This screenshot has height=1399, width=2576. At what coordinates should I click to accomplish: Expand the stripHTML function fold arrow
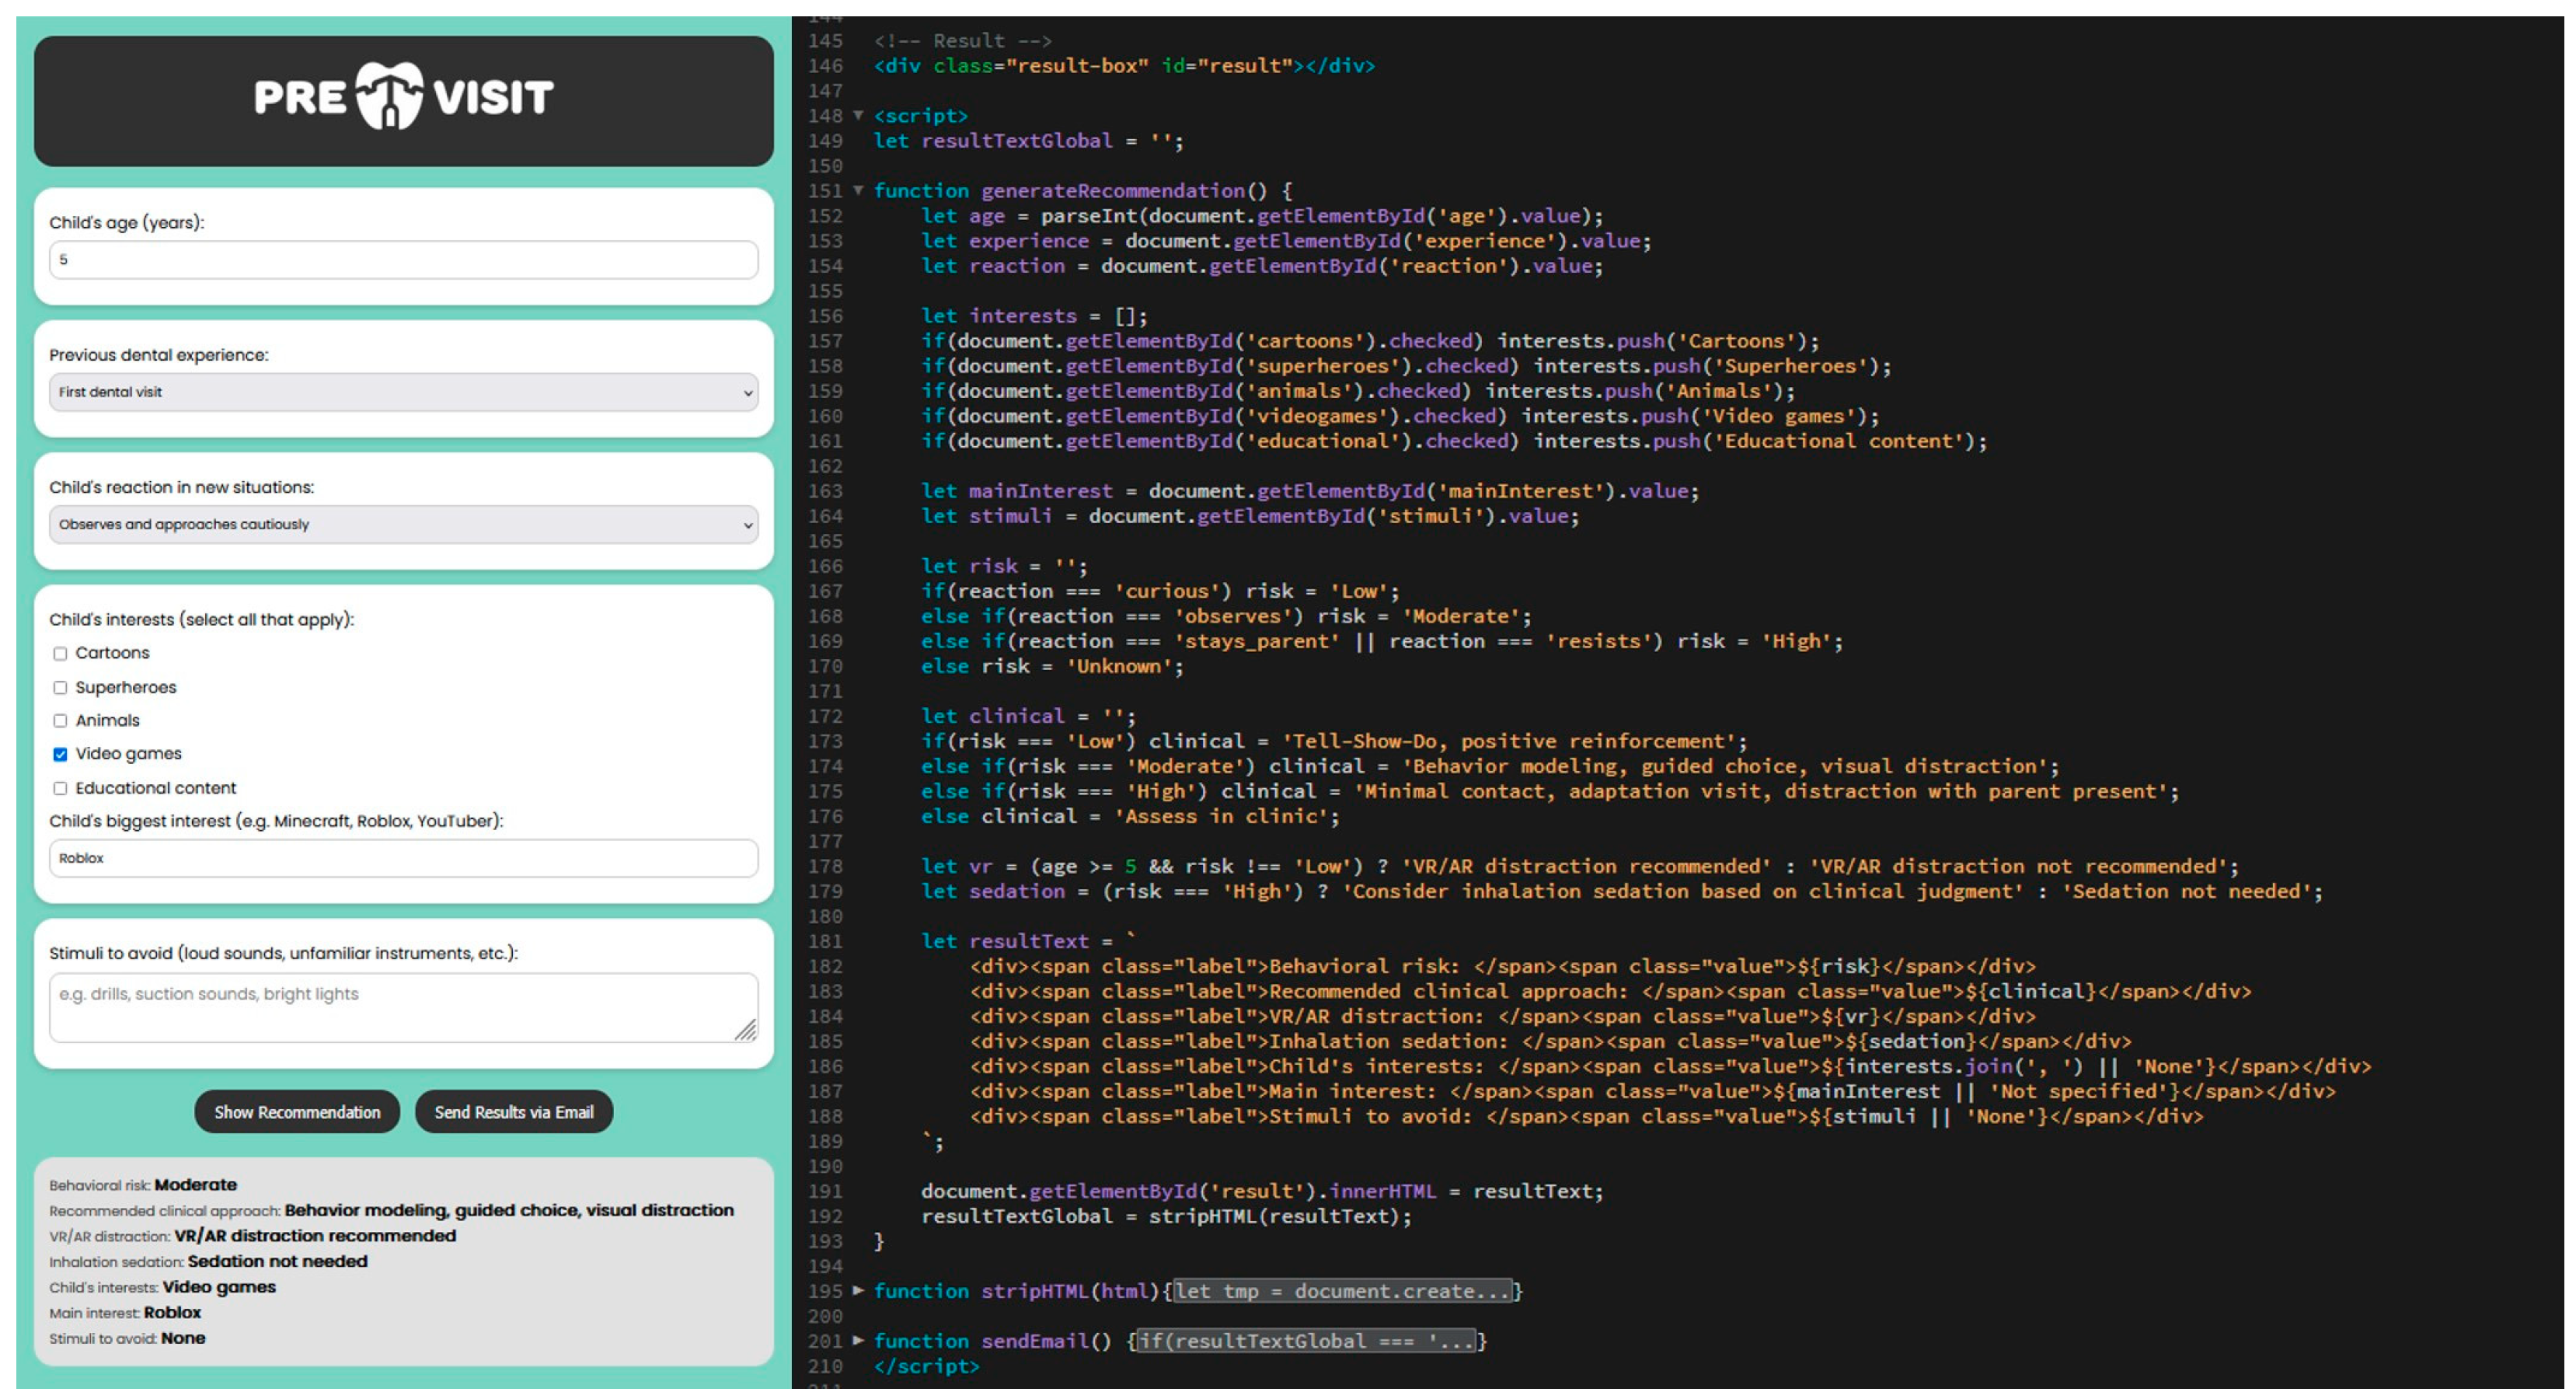click(858, 1290)
